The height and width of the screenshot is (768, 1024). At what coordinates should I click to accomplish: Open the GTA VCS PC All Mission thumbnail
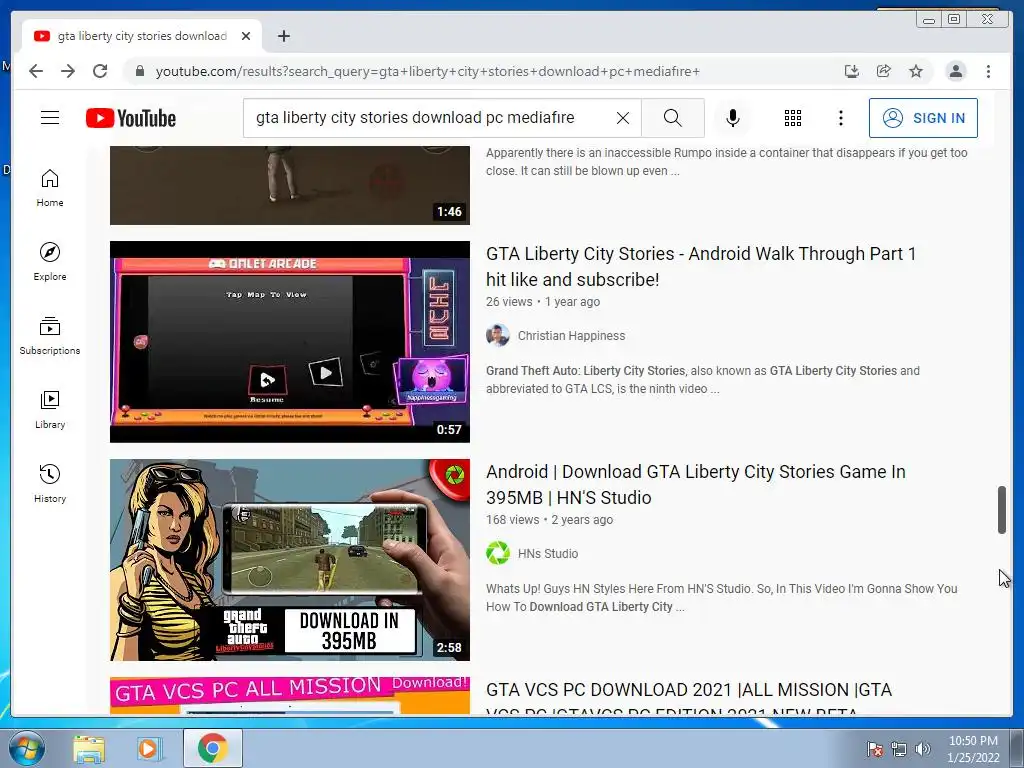289,696
